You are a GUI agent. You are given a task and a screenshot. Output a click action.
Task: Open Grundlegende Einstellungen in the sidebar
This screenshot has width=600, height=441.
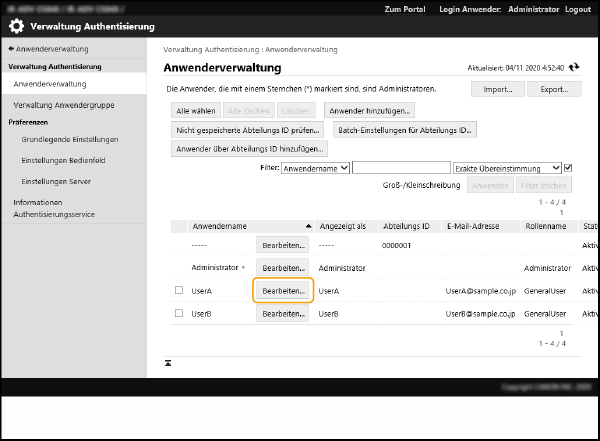click(x=70, y=139)
